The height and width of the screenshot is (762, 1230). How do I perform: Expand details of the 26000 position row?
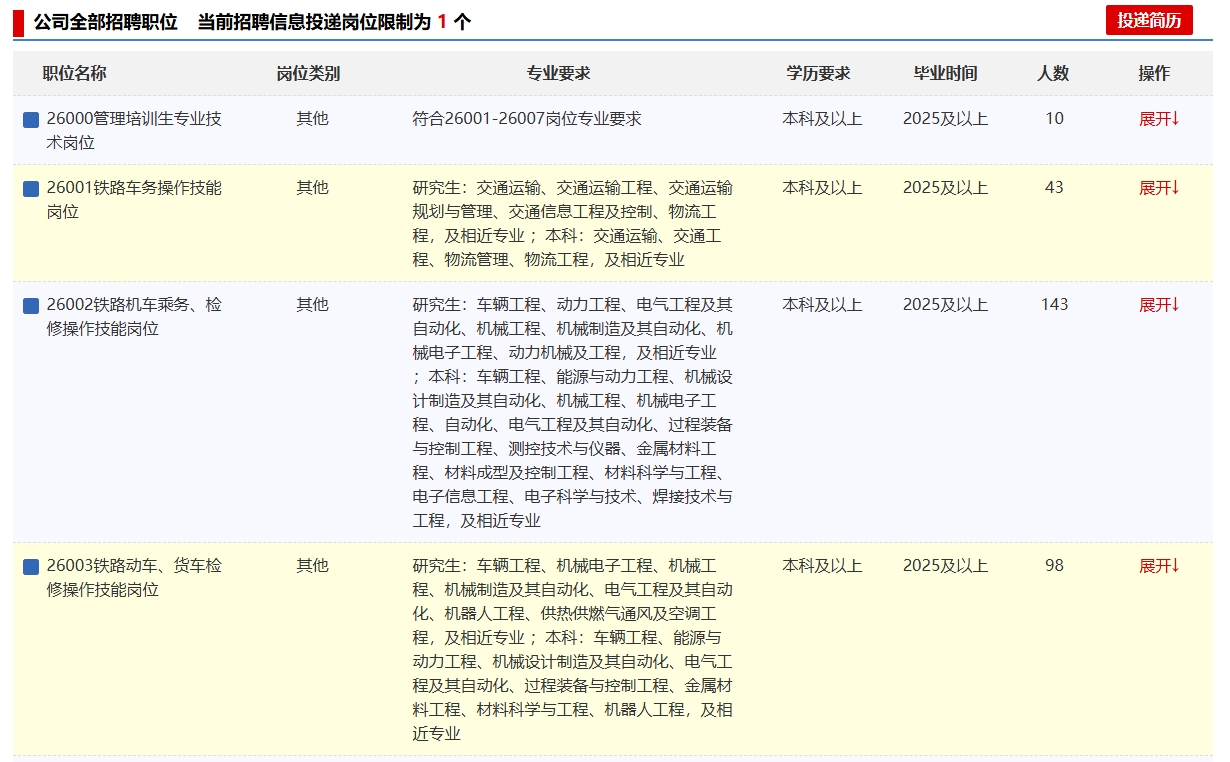point(1159,119)
